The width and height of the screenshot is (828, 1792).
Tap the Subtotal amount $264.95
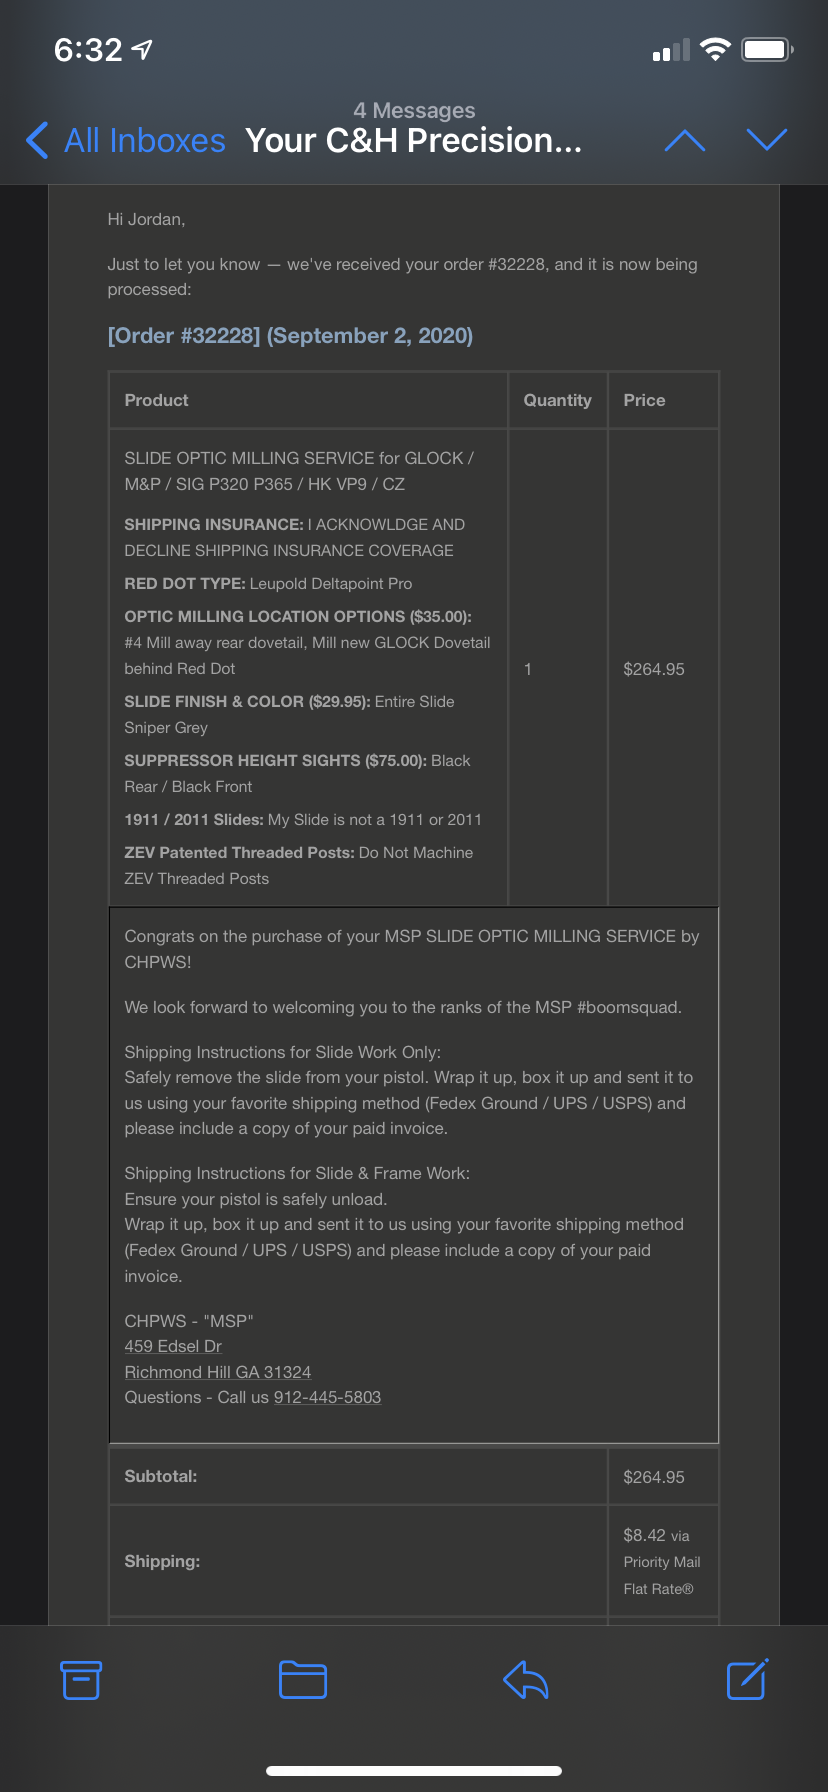tap(654, 1477)
